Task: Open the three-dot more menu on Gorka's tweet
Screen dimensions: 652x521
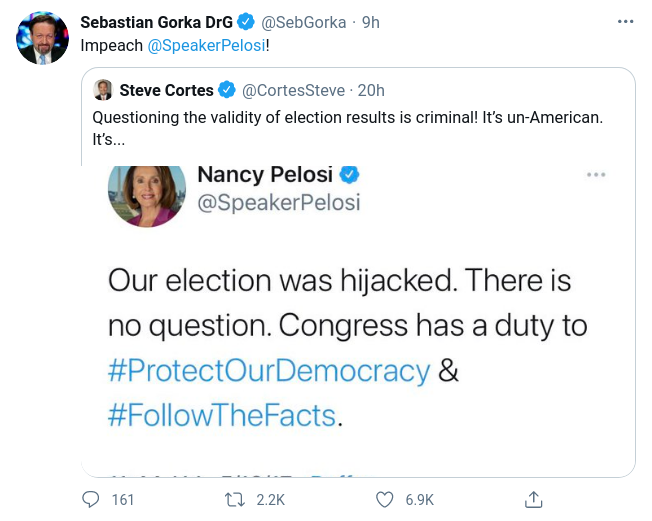Action: [x=625, y=22]
